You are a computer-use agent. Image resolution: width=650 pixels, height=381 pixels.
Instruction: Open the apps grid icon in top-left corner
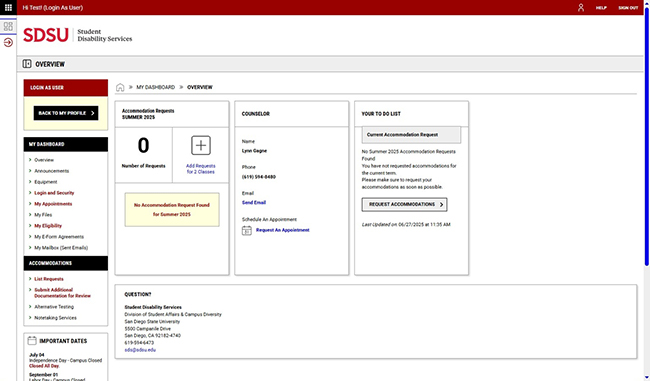(x=8, y=7)
